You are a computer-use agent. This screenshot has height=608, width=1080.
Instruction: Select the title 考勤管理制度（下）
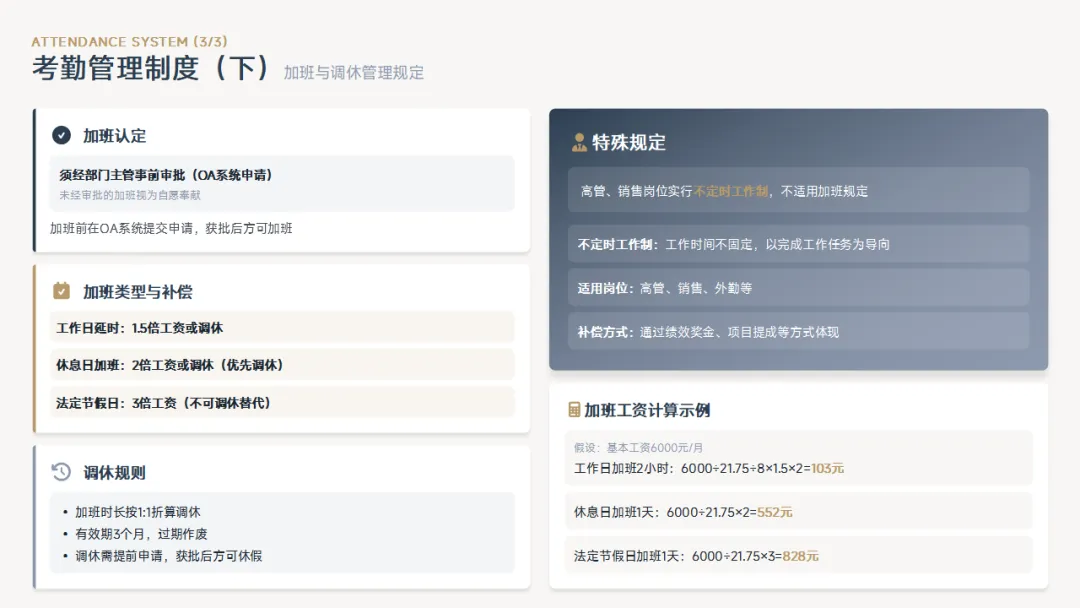click(x=150, y=68)
